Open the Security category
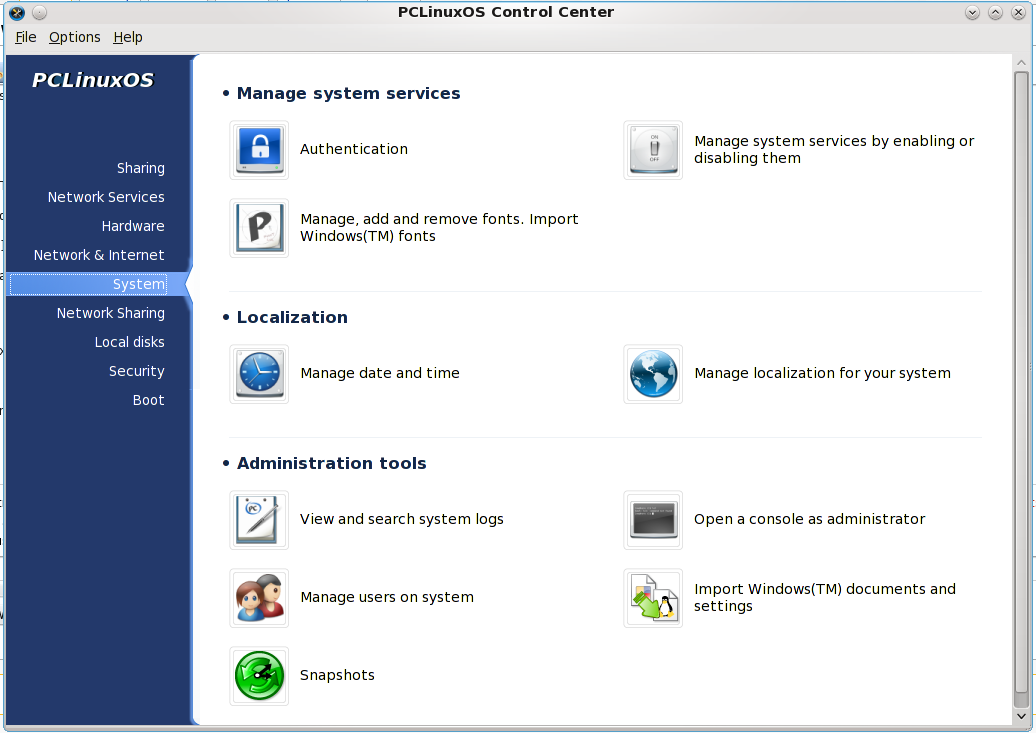 (137, 371)
